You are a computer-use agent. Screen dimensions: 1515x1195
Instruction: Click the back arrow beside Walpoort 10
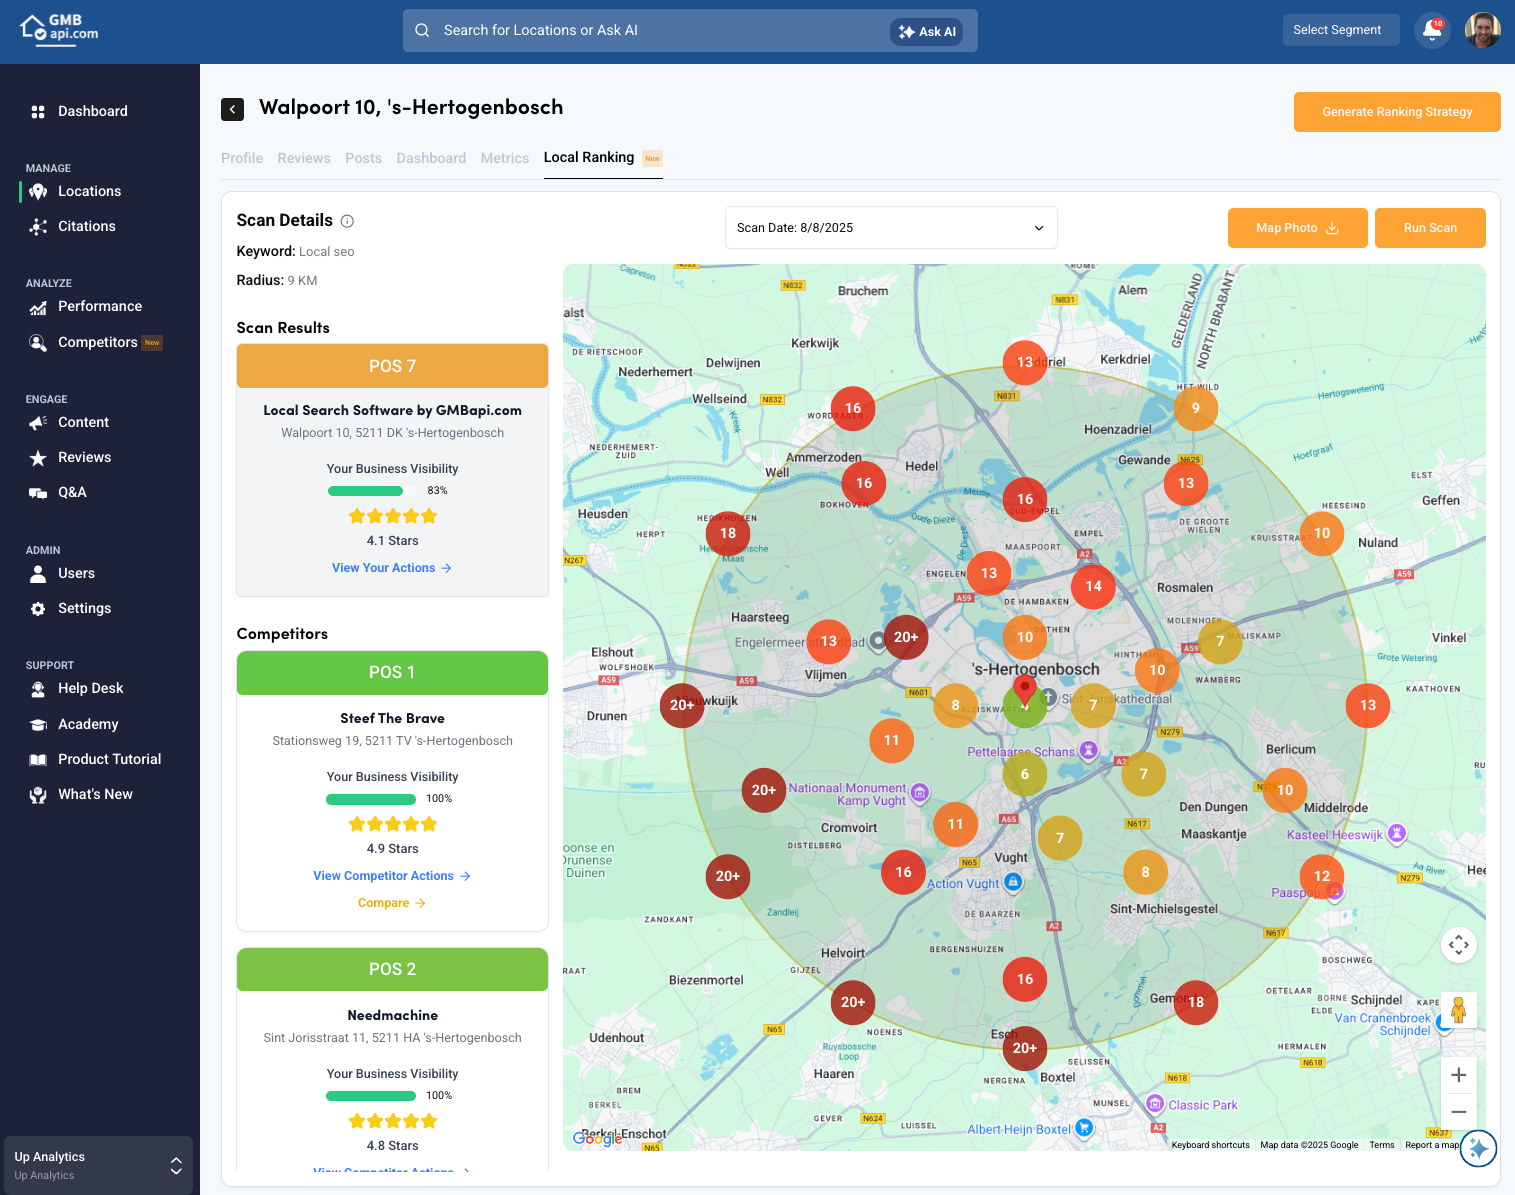click(x=232, y=109)
